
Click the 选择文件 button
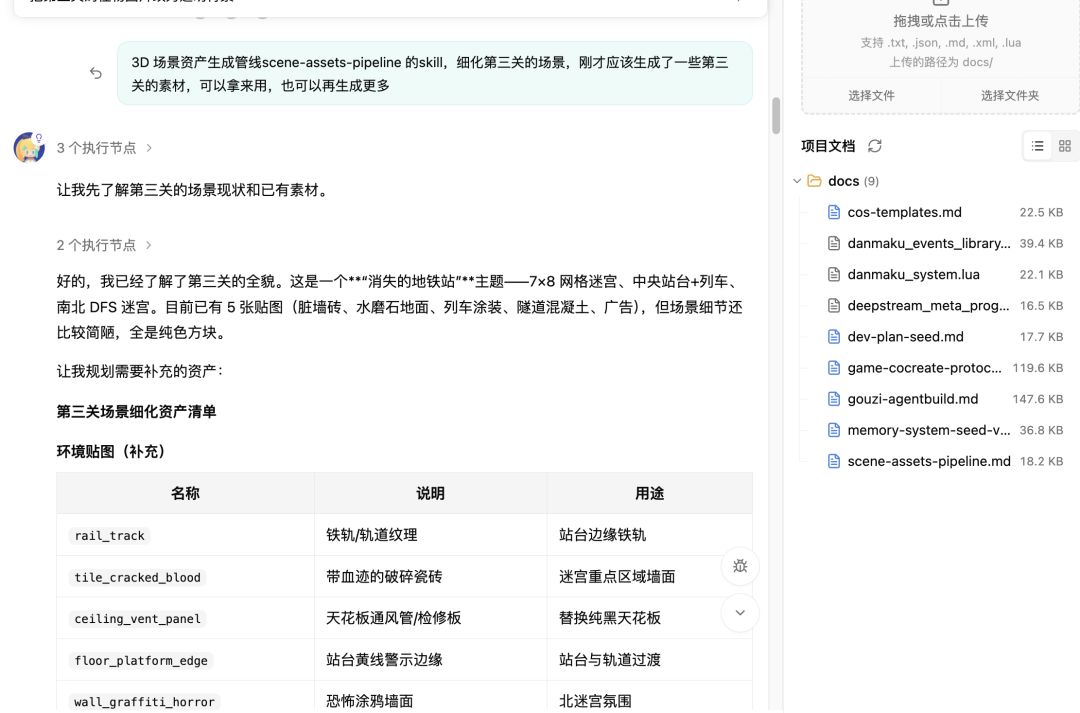click(x=871, y=96)
